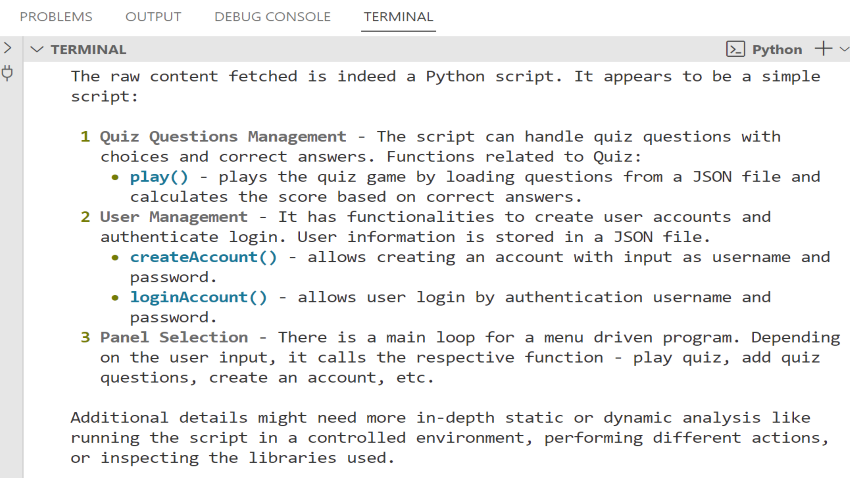850x478 pixels.
Task: Click the loginAccount() function name
Action: pos(198,297)
